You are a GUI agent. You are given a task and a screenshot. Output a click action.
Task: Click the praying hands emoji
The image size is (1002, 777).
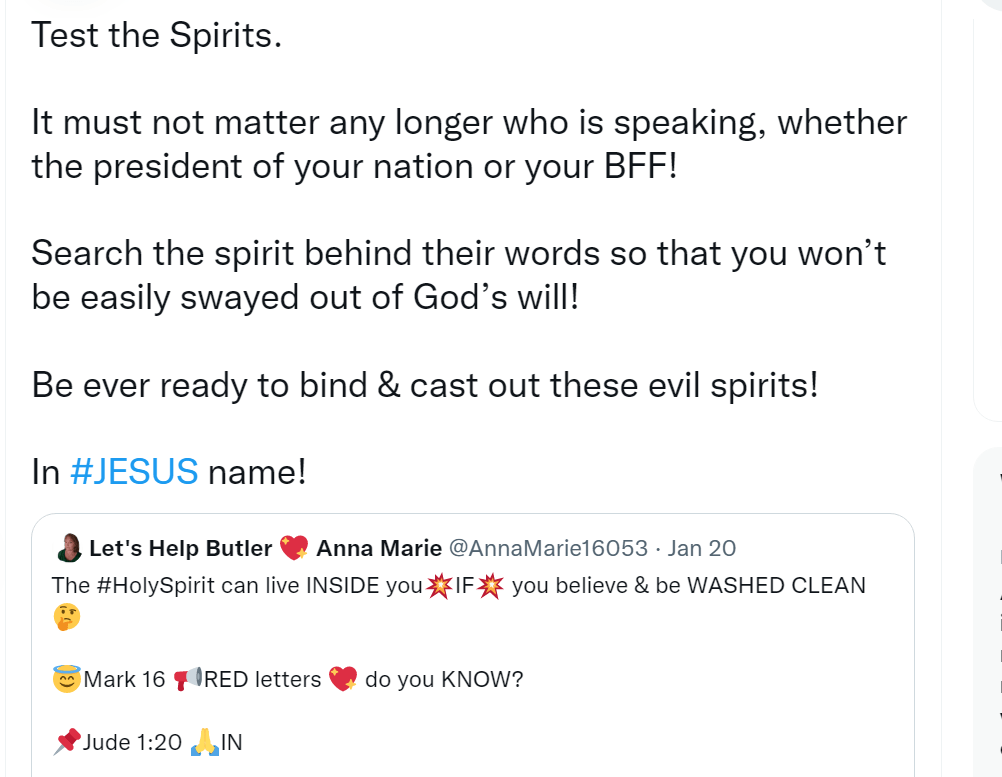click(x=204, y=741)
